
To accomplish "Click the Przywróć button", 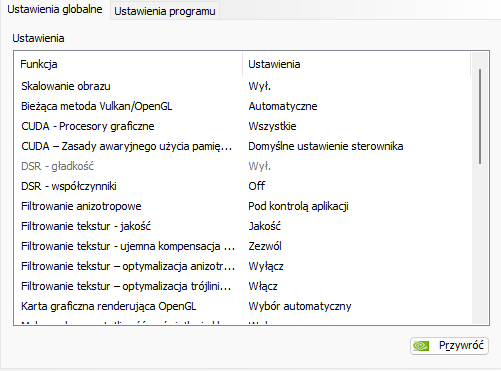I will [449, 346].
